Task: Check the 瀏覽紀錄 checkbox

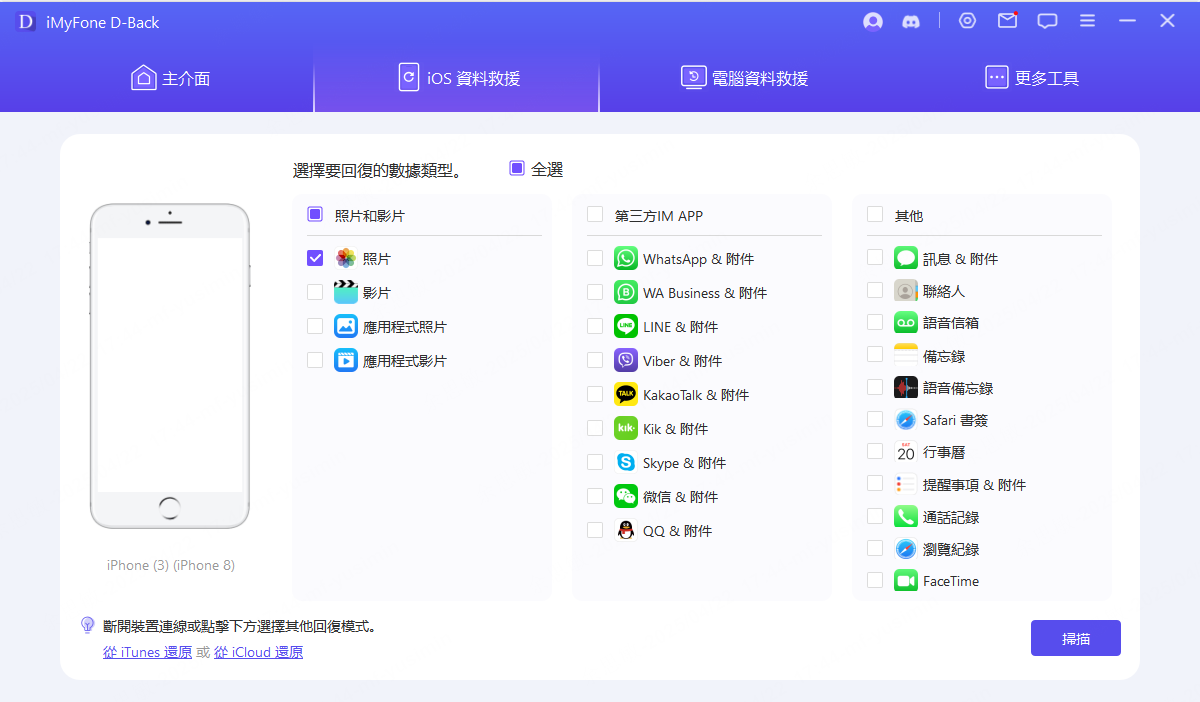Action: coord(875,548)
